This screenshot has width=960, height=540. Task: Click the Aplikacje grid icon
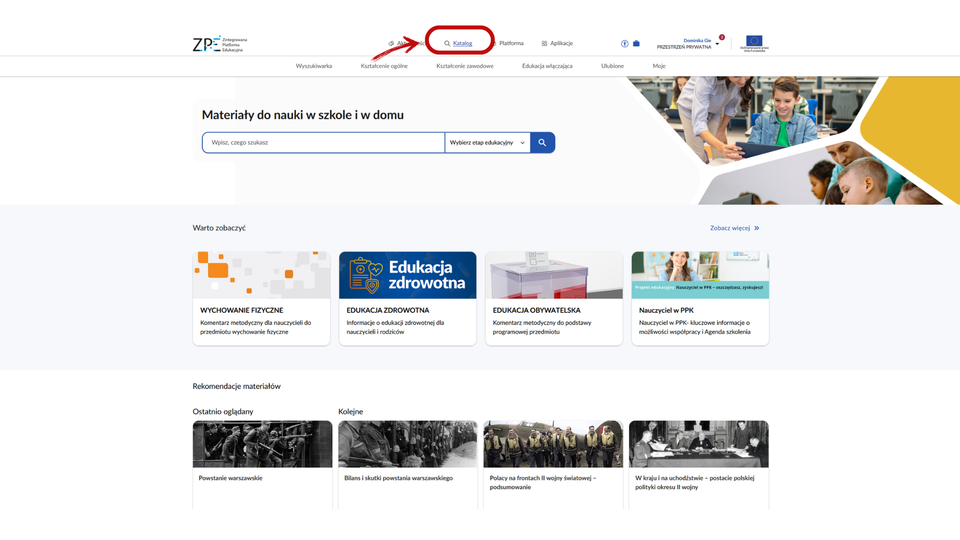(x=544, y=44)
